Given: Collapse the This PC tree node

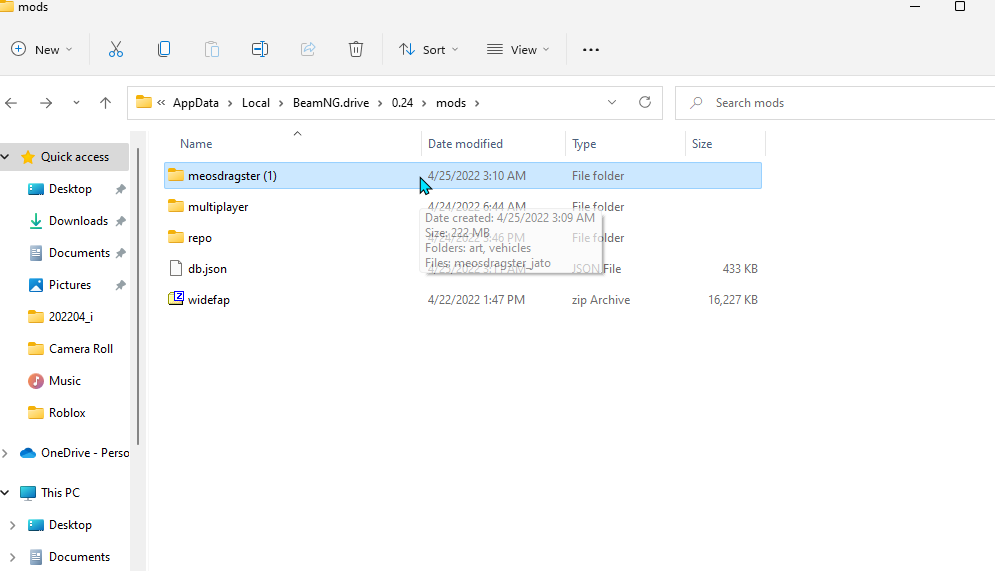Looking at the screenshot, I should 5,493.
